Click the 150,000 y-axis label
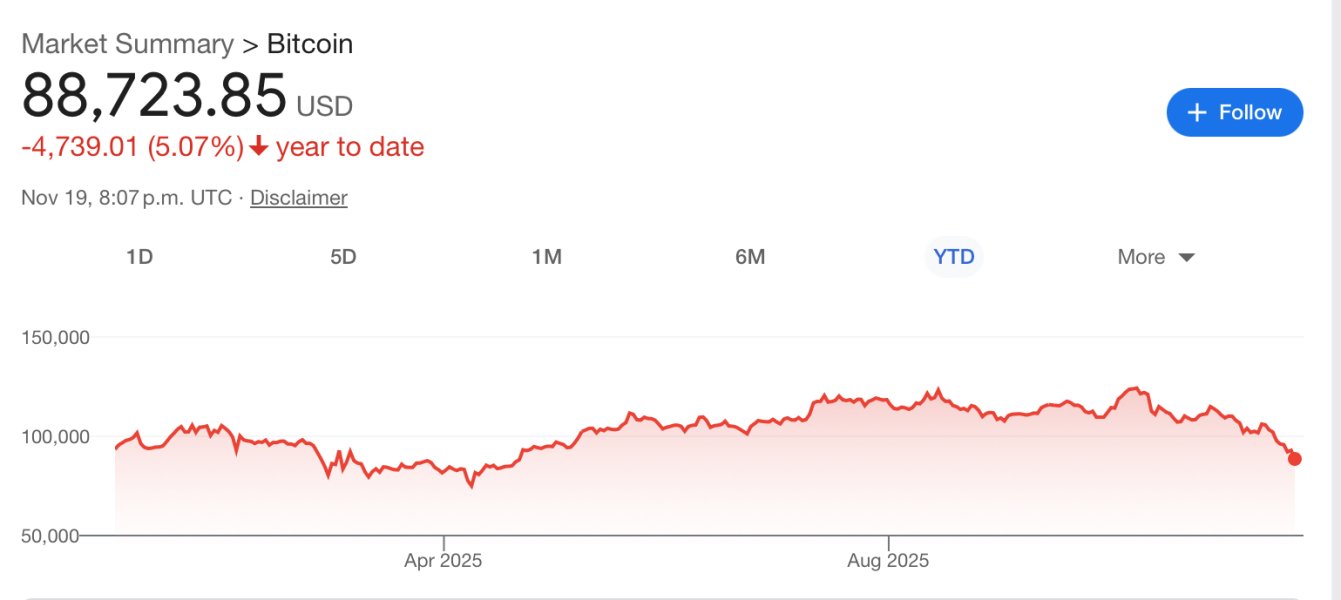 tap(56, 338)
